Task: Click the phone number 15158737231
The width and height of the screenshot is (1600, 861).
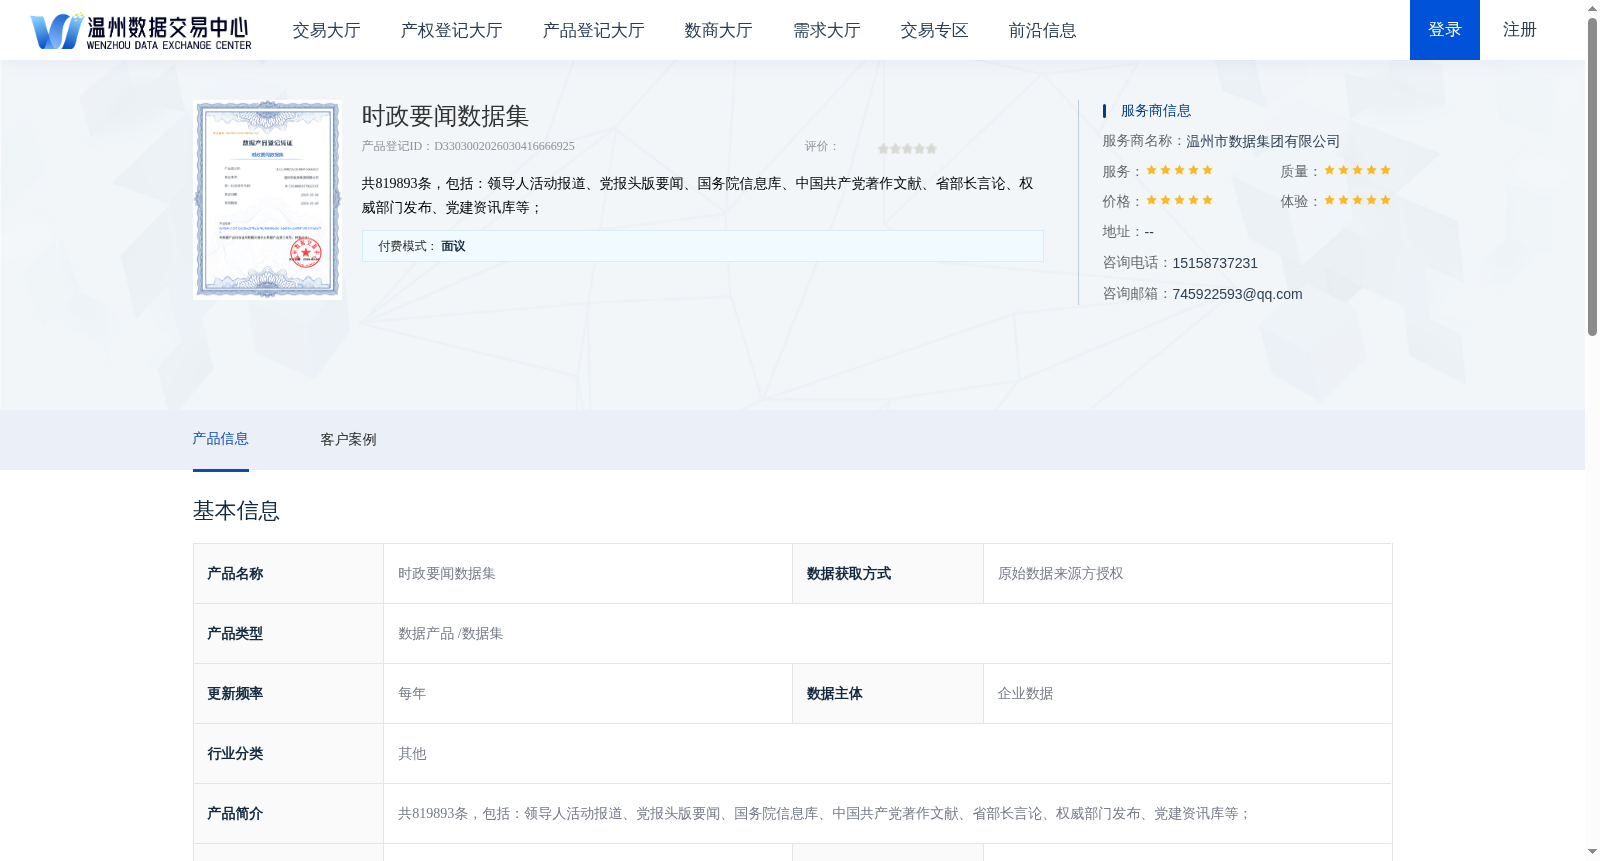Action: 1215,263
